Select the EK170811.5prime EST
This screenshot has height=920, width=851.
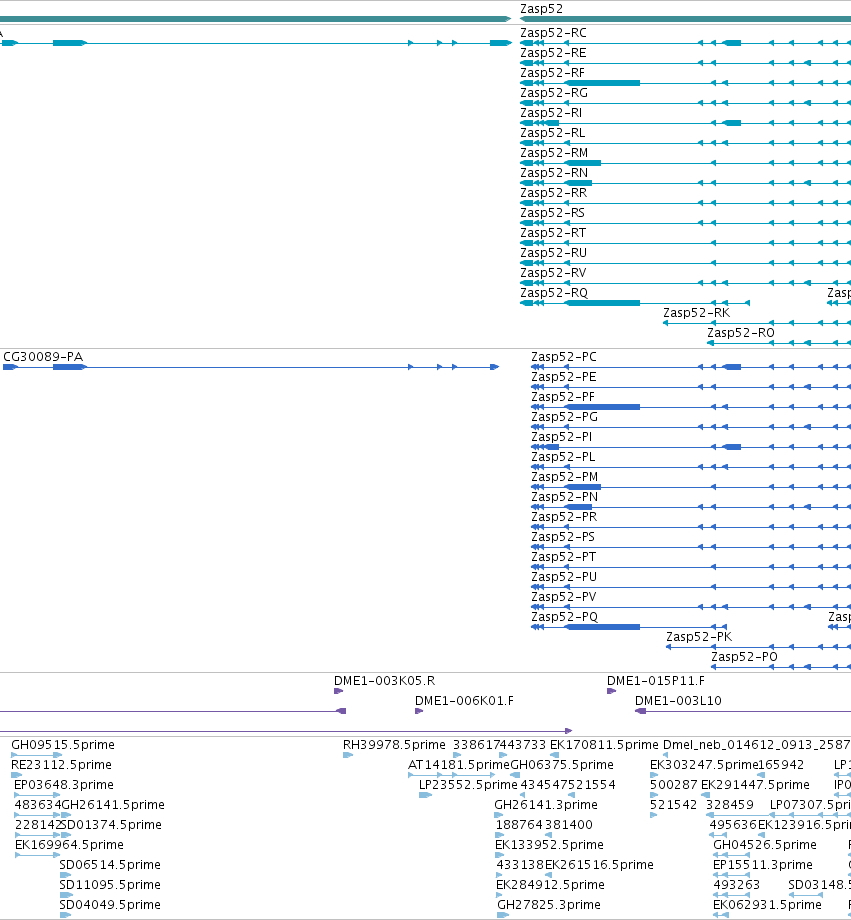(x=604, y=745)
